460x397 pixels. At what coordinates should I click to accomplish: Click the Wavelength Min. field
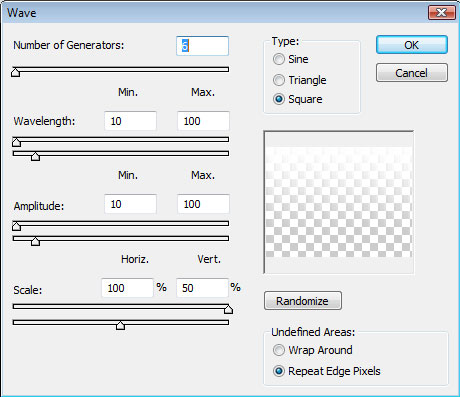pos(130,121)
